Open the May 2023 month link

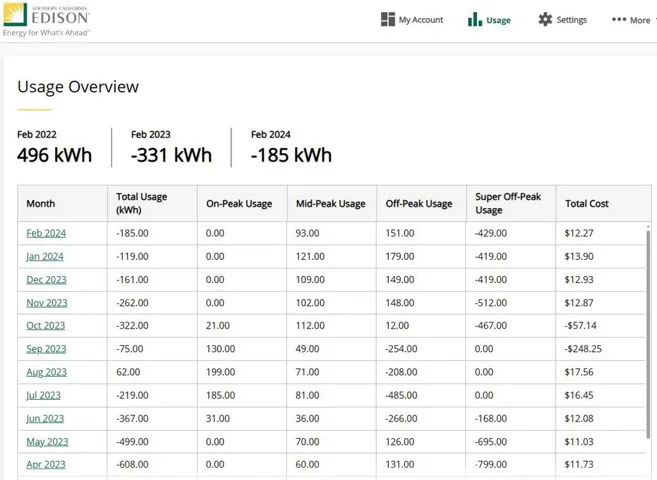point(47,441)
